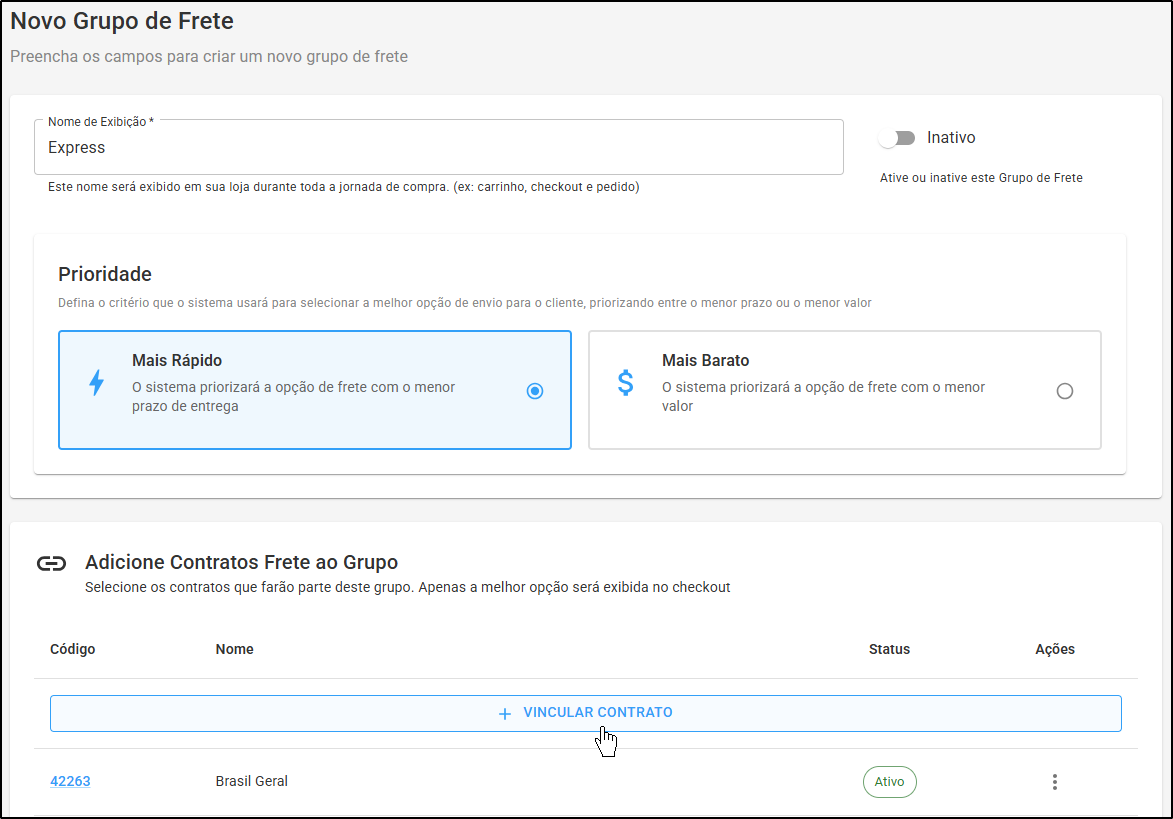Click the Nome de Exibição input field
Viewport: 1173px width, 819px height.
point(438,147)
